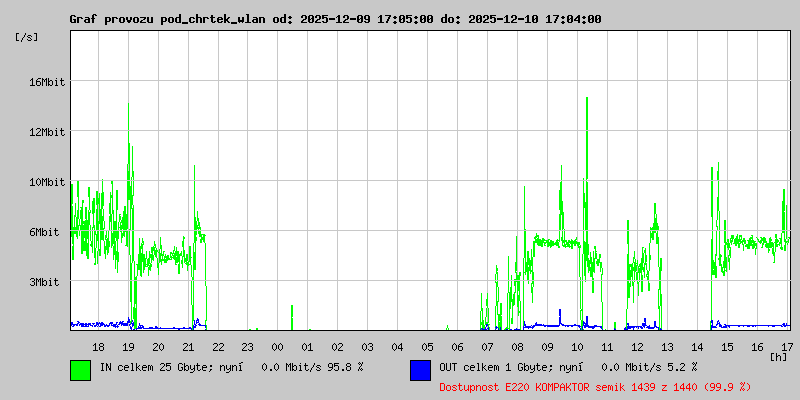Click the hour '01' x-axis label
The width and height of the screenshot is (800, 400).
click(308, 347)
